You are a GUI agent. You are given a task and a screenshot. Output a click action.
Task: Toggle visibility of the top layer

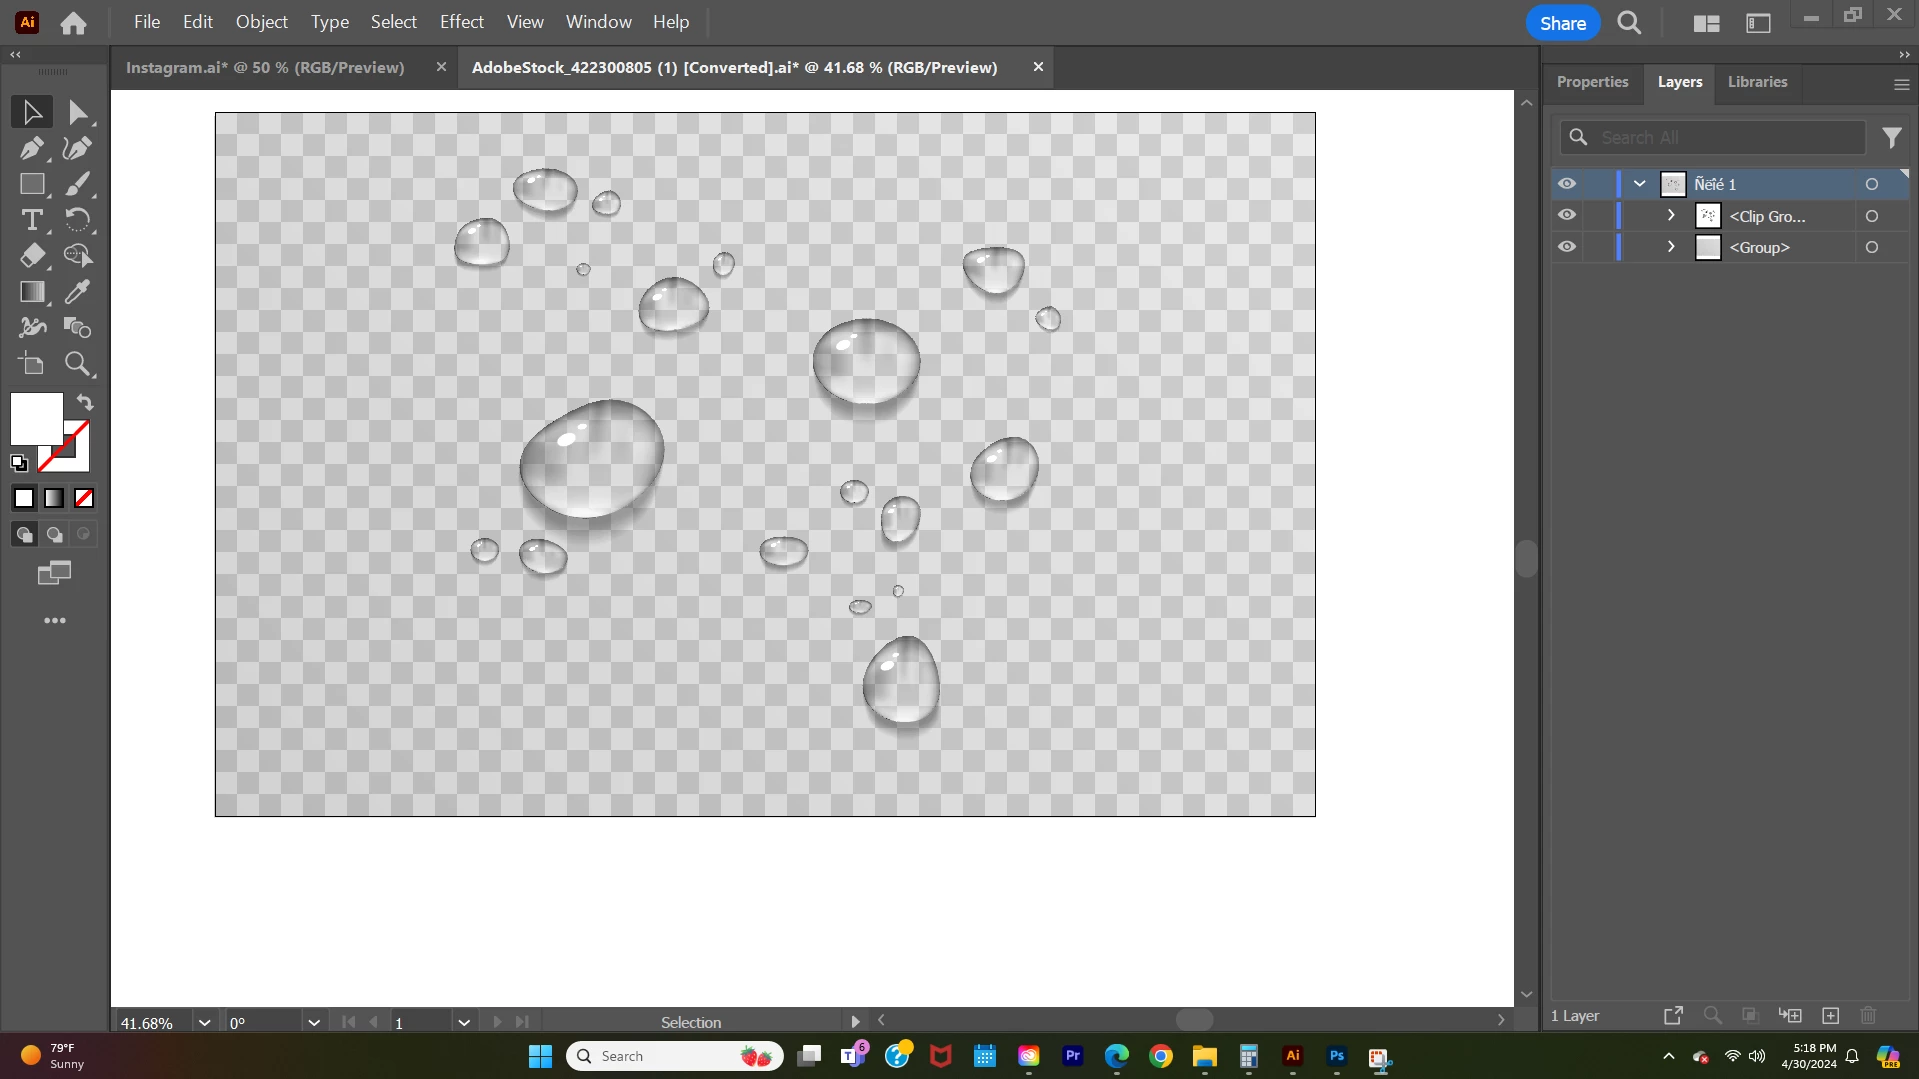coord(1567,184)
